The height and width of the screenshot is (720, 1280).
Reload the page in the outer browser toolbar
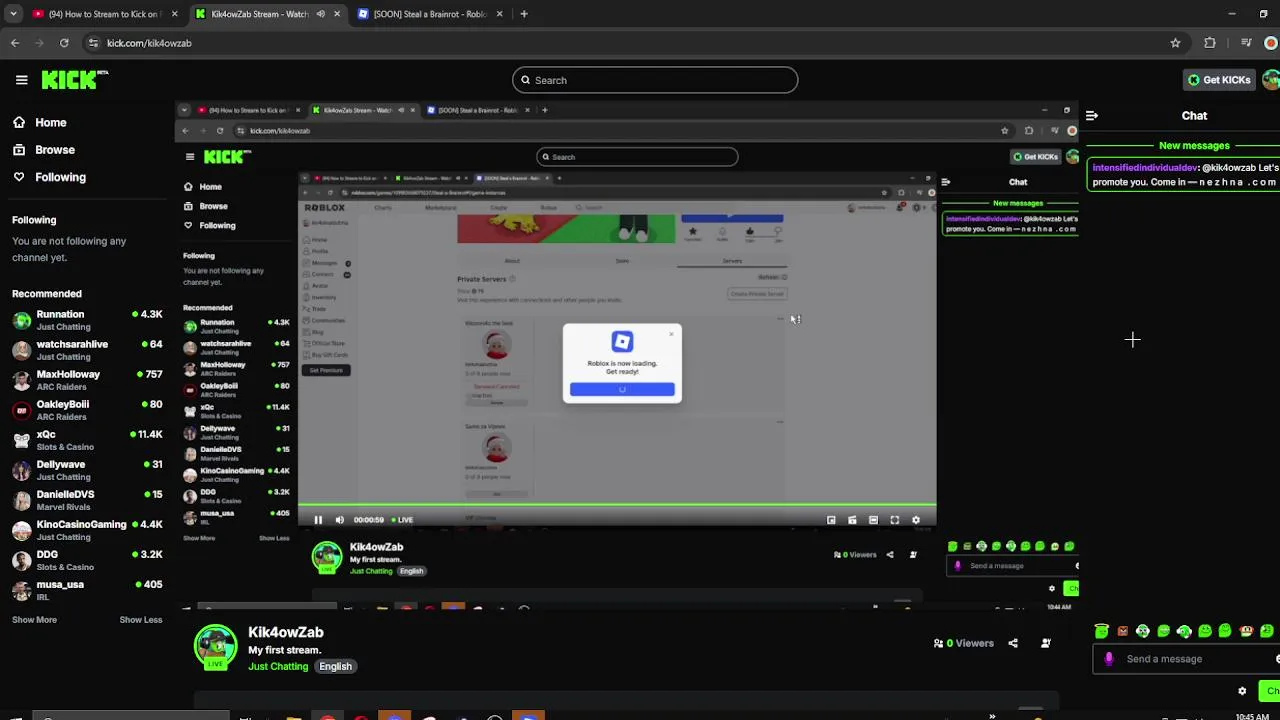tap(64, 43)
